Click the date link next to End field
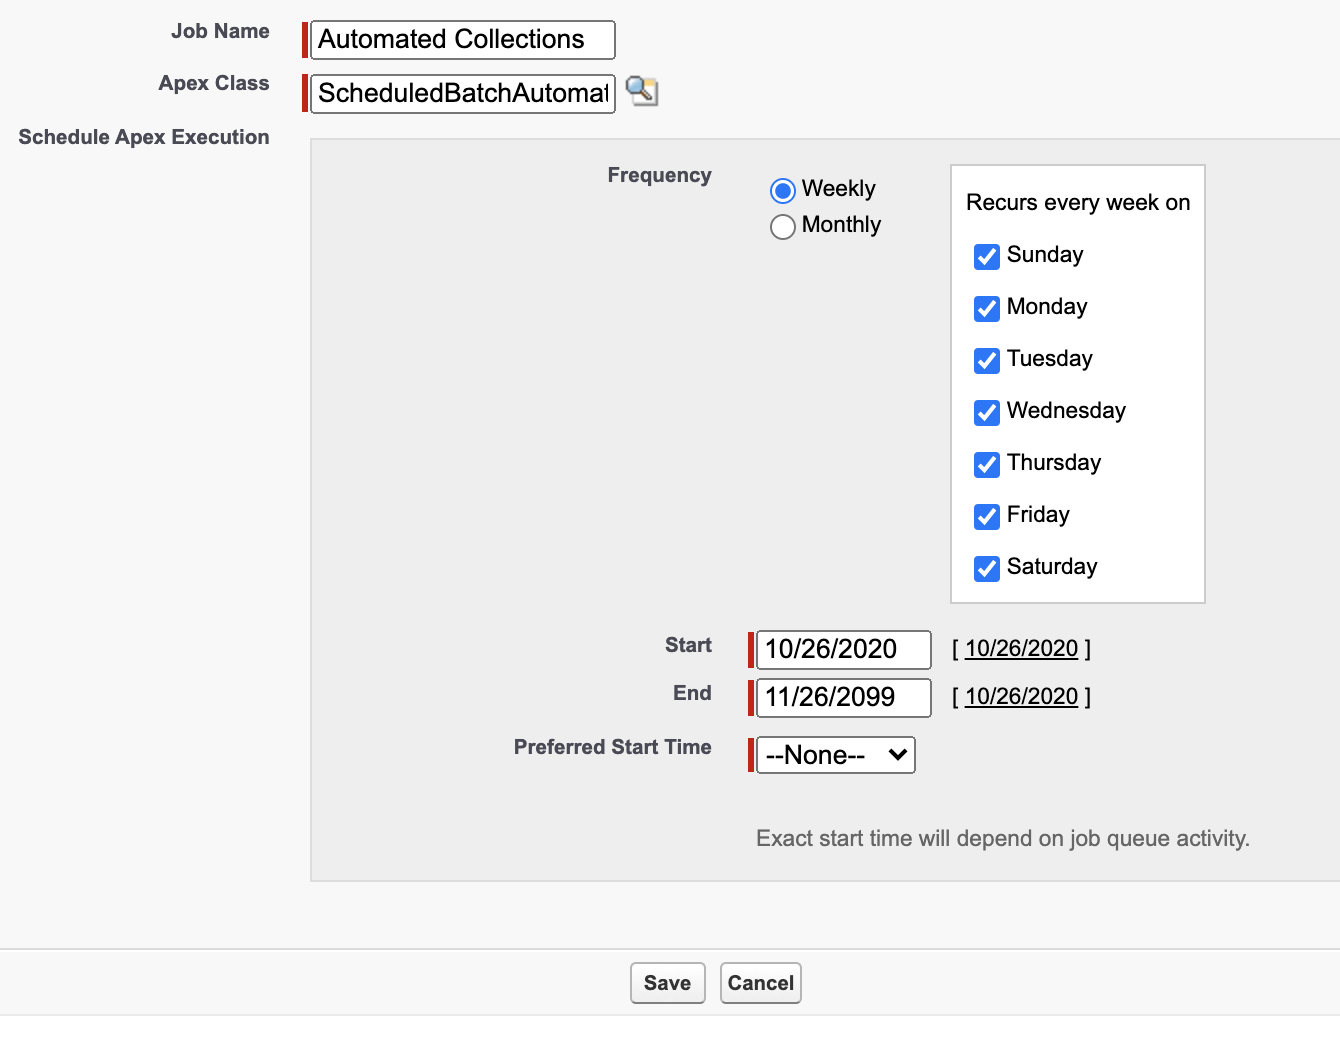 tap(1021, 696)
